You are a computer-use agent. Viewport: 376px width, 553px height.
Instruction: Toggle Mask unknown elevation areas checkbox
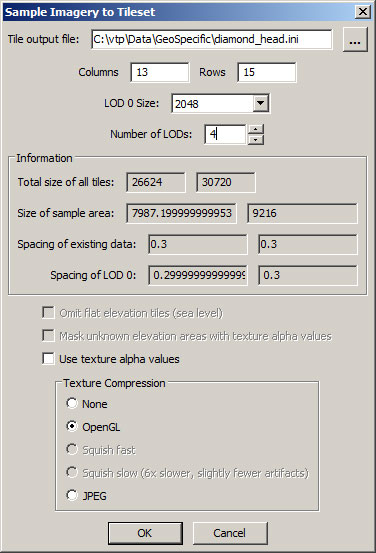coord(48,336)
